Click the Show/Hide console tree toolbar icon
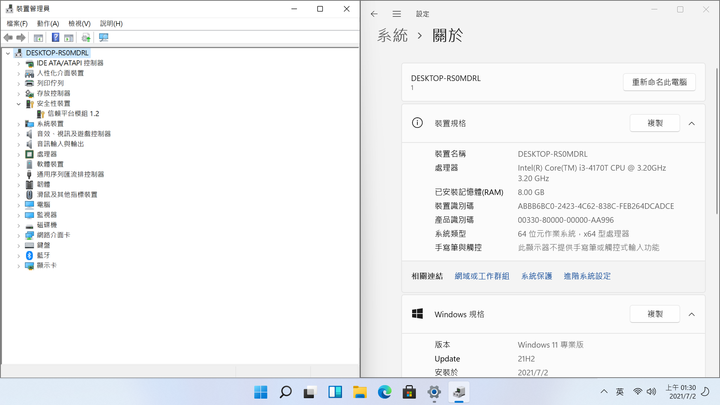 (39, 38)
